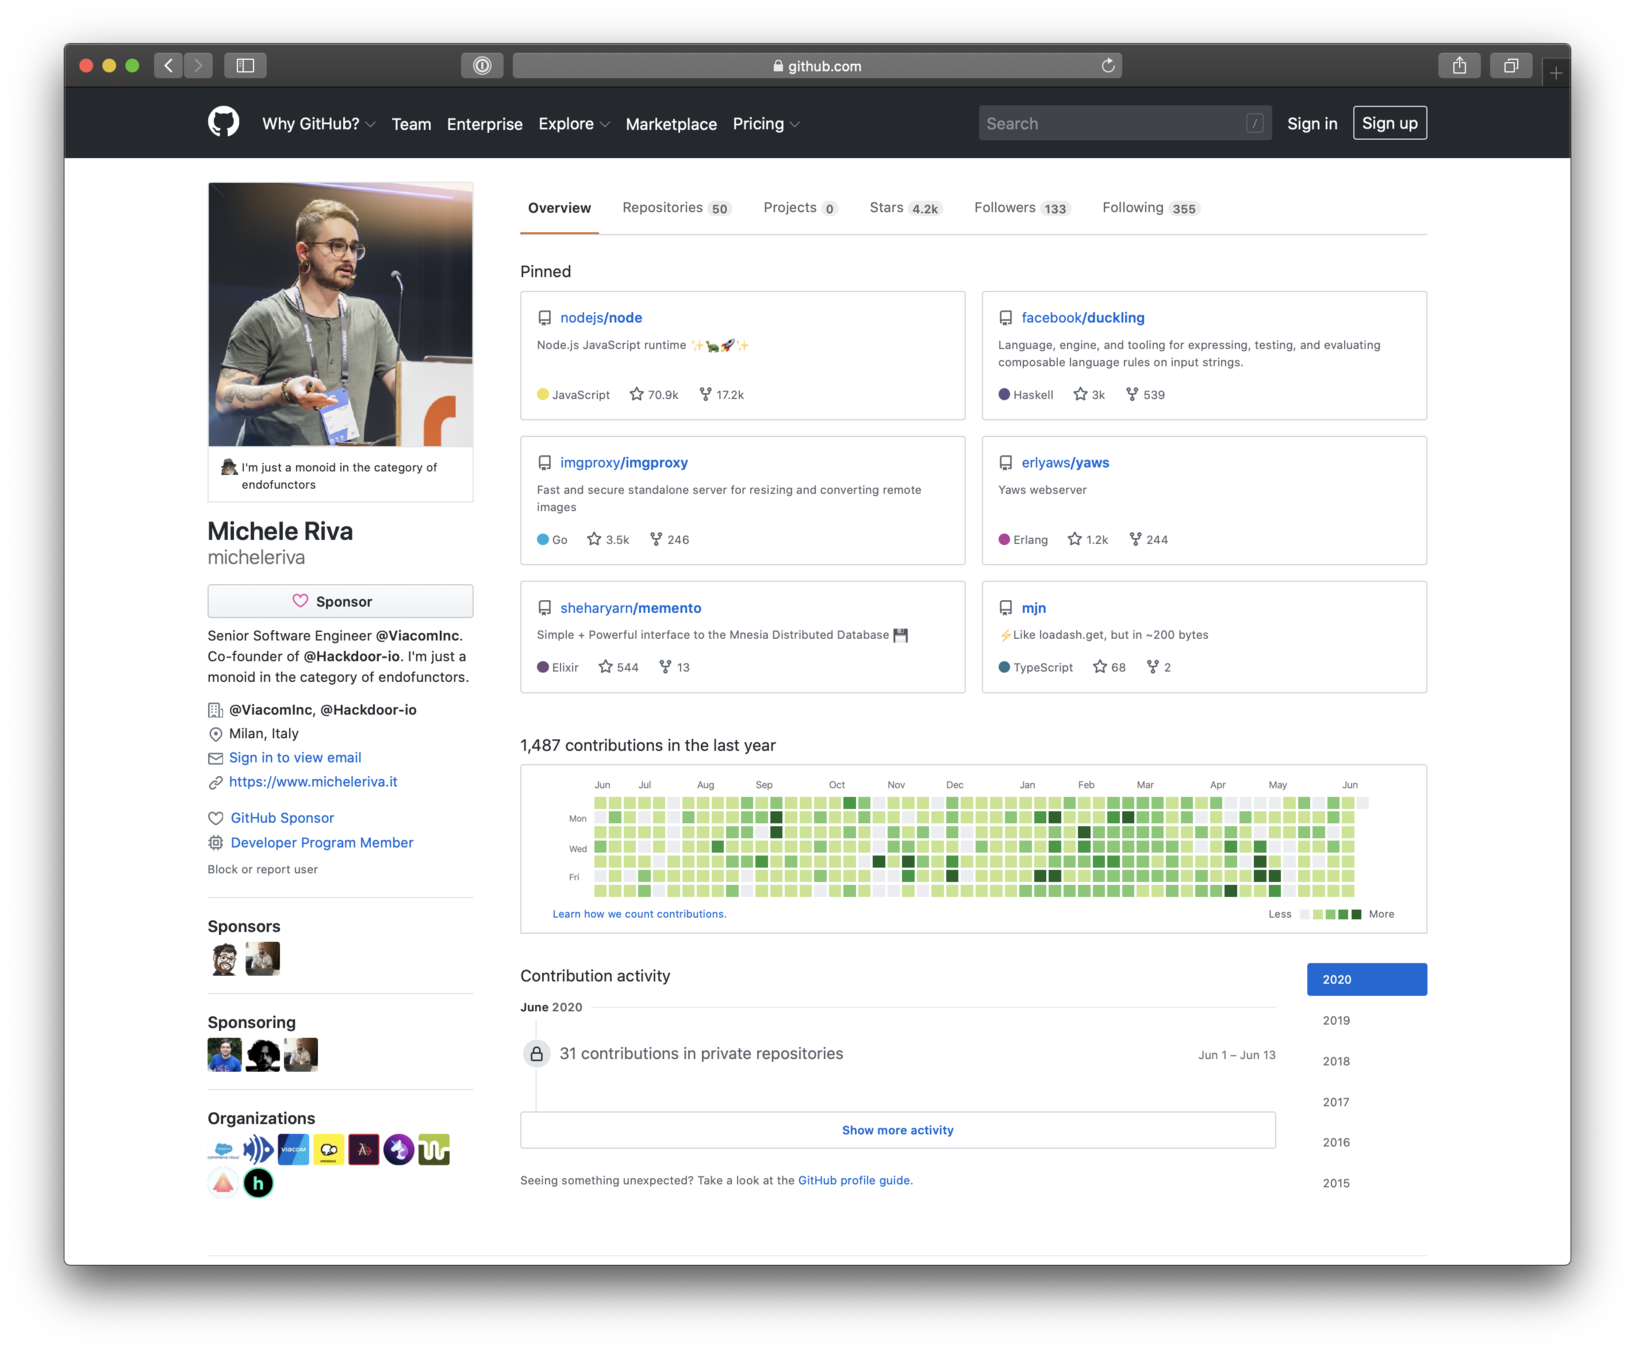Viewport: 1635px width, 1350px height.
Task: Open the Team menu item
Action: tap(411, 124)
